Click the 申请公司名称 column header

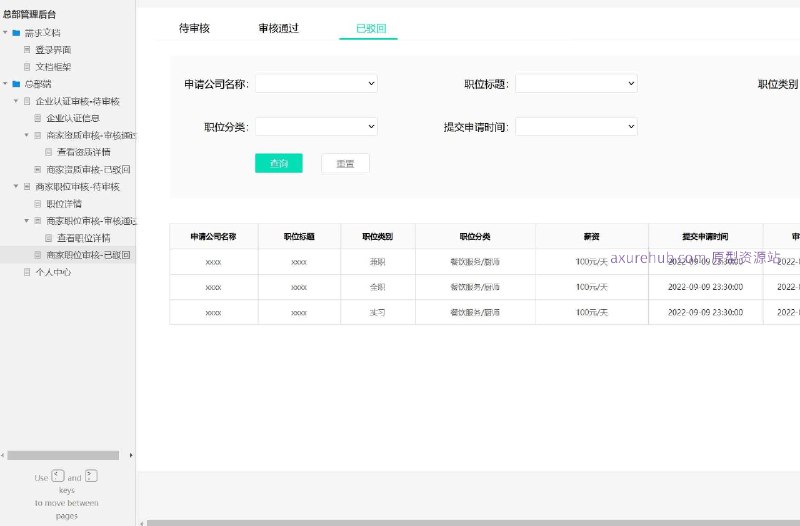[213, 236]
